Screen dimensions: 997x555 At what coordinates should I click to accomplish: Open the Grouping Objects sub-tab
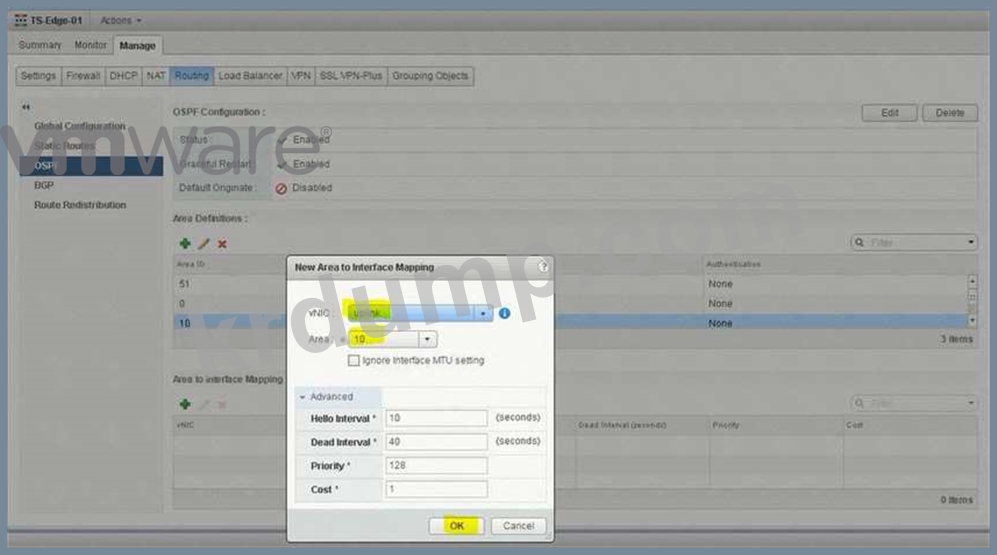(x=430, y=76)
